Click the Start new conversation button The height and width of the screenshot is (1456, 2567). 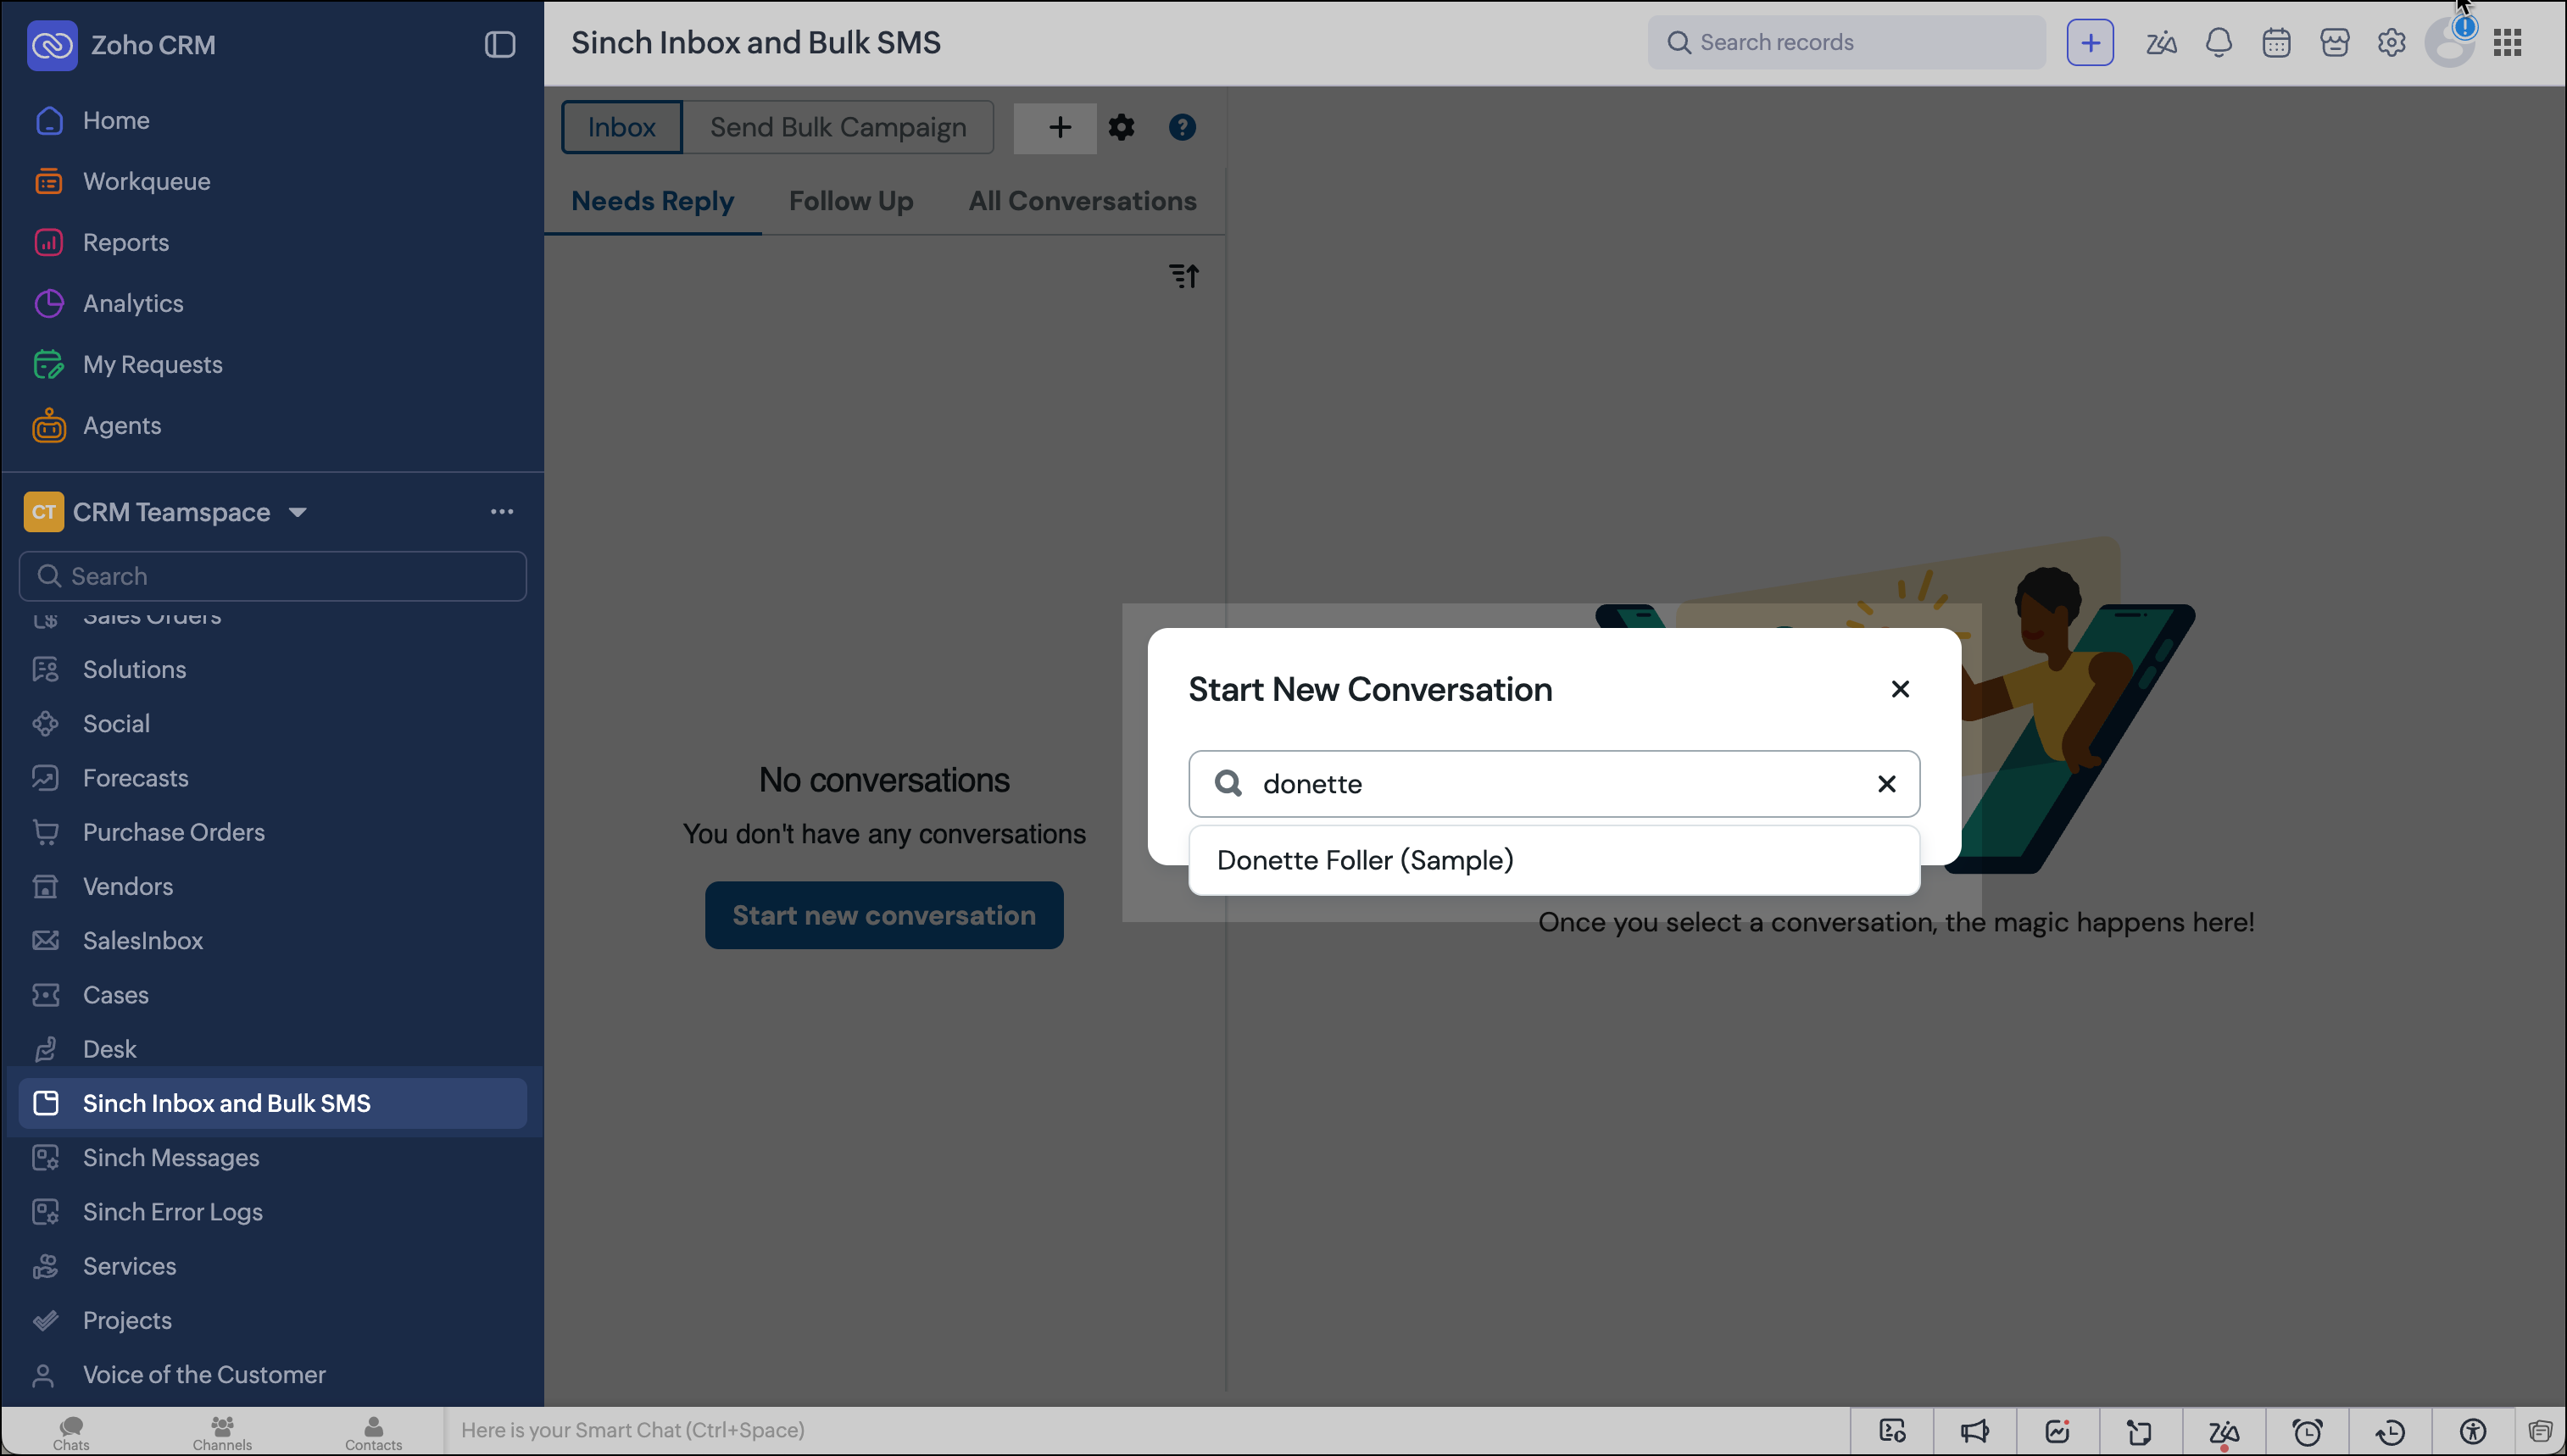884,916
